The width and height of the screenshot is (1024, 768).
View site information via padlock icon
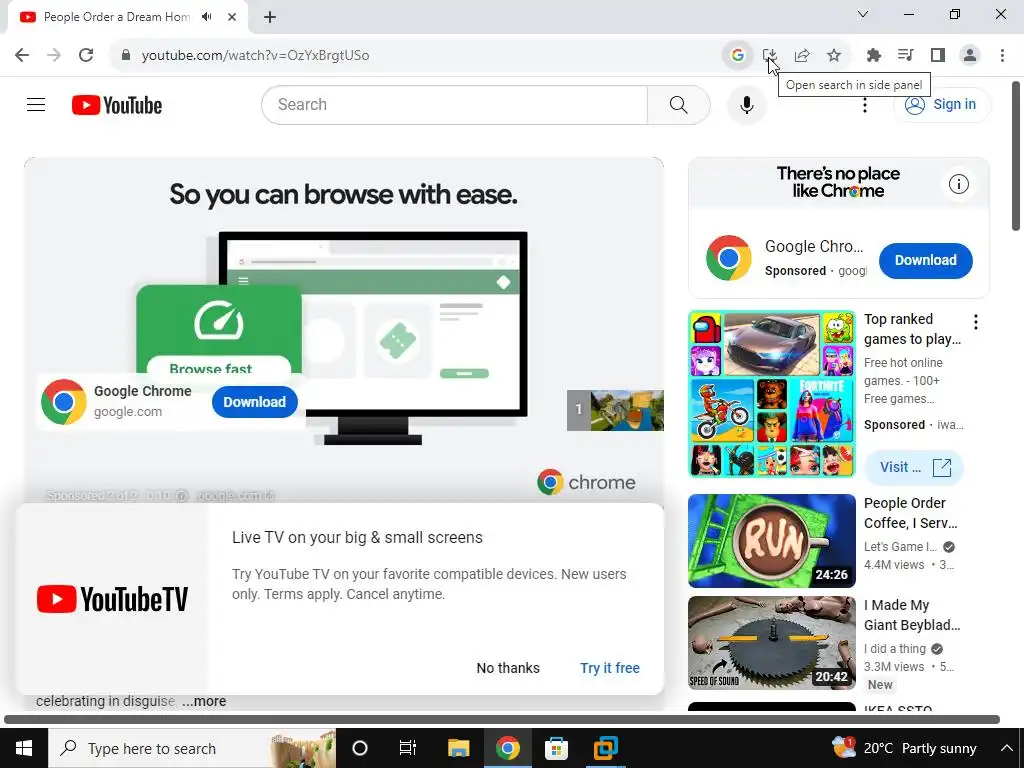point(126,55)
